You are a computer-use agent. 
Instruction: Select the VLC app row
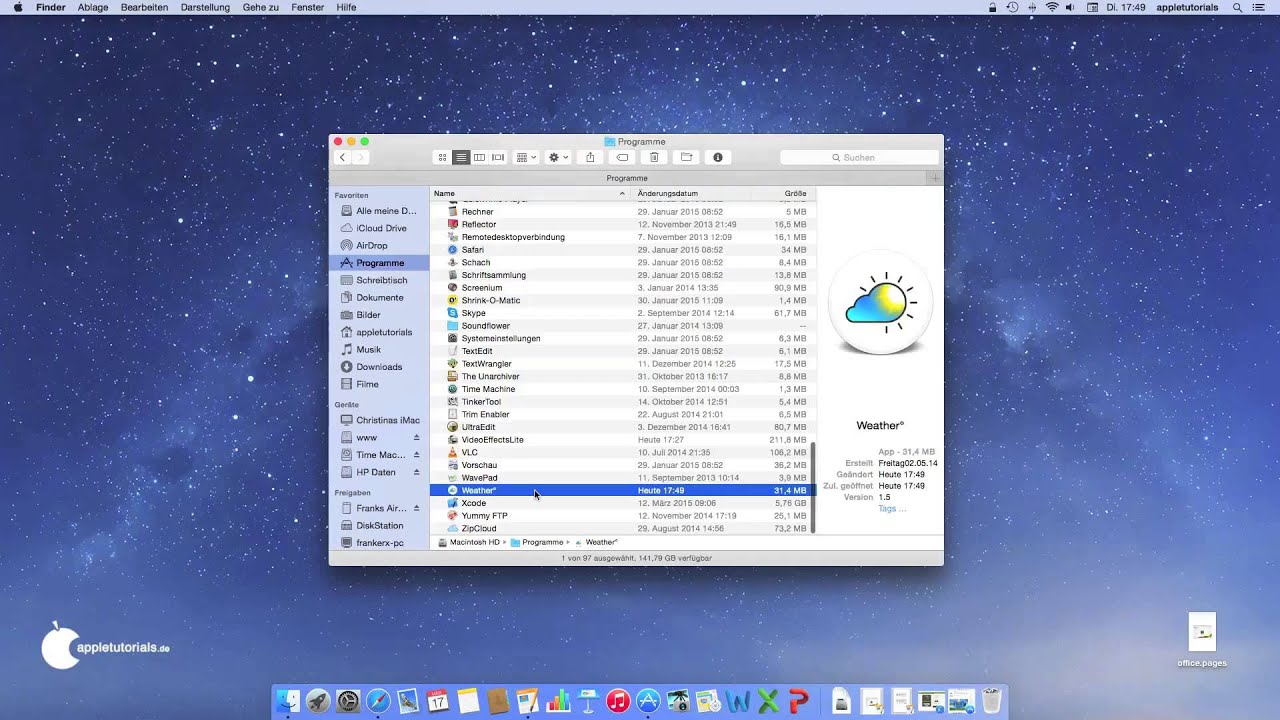(x=623, y=452)
